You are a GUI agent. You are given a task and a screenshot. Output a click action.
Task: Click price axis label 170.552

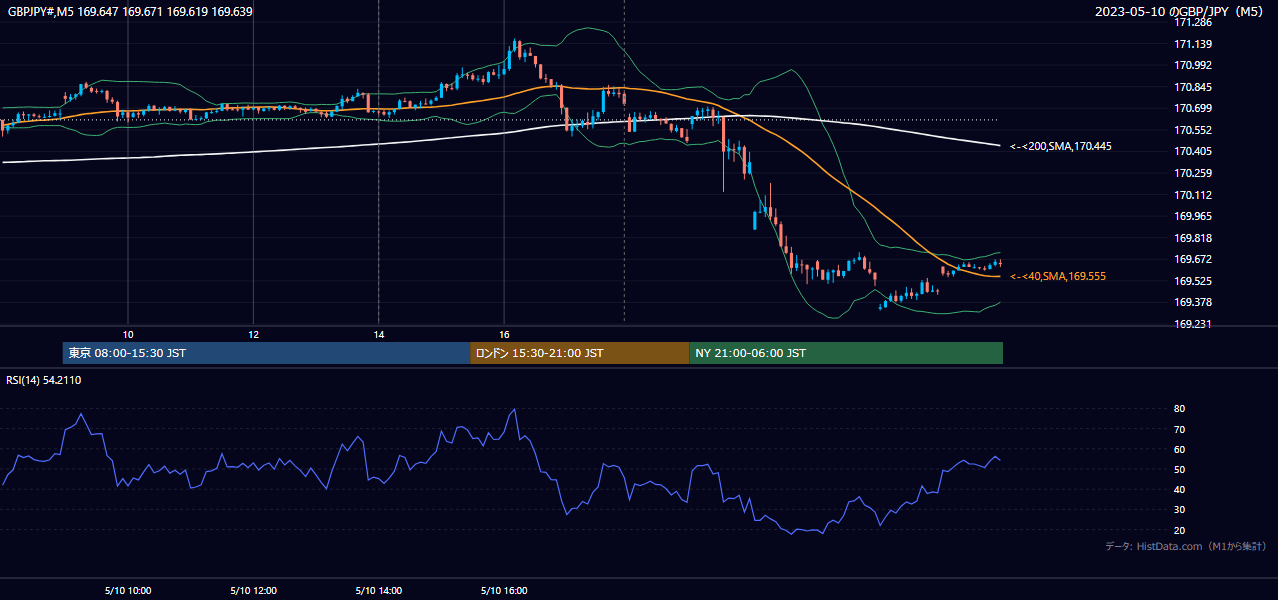click(1193, 130)
